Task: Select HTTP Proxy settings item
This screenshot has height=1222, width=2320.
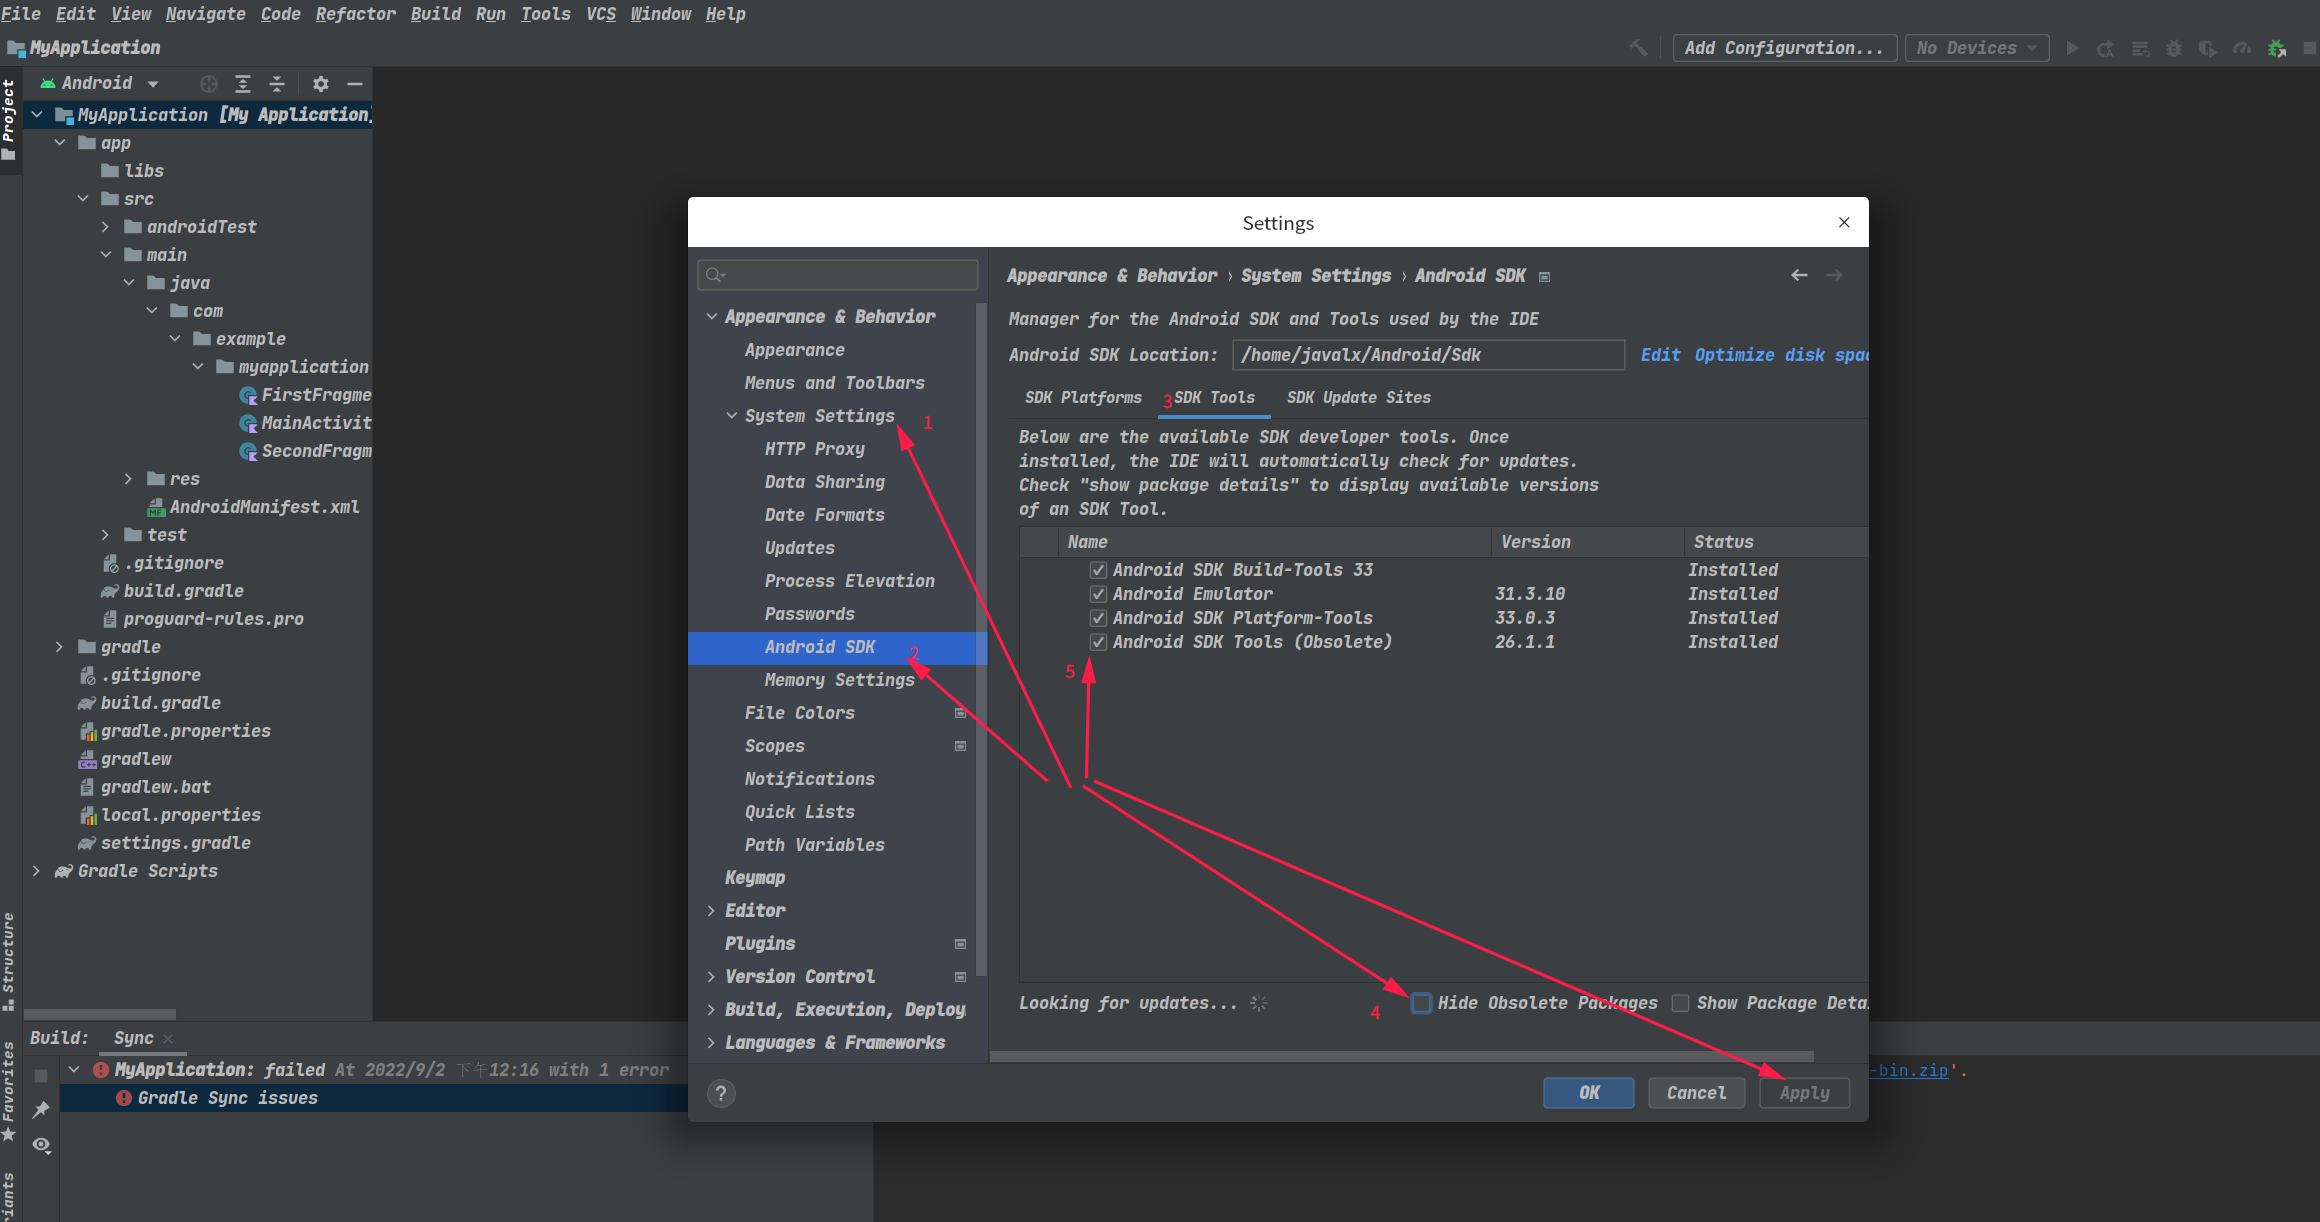Action: (814, 449)
